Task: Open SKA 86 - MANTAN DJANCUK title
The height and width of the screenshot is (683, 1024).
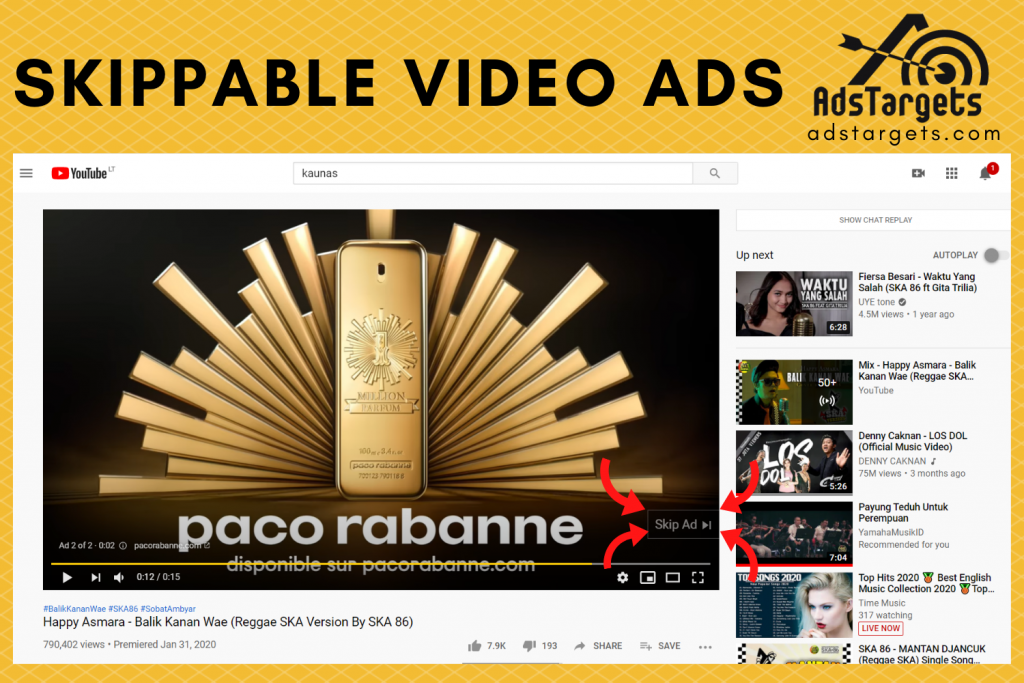Action: pos(921,654)
